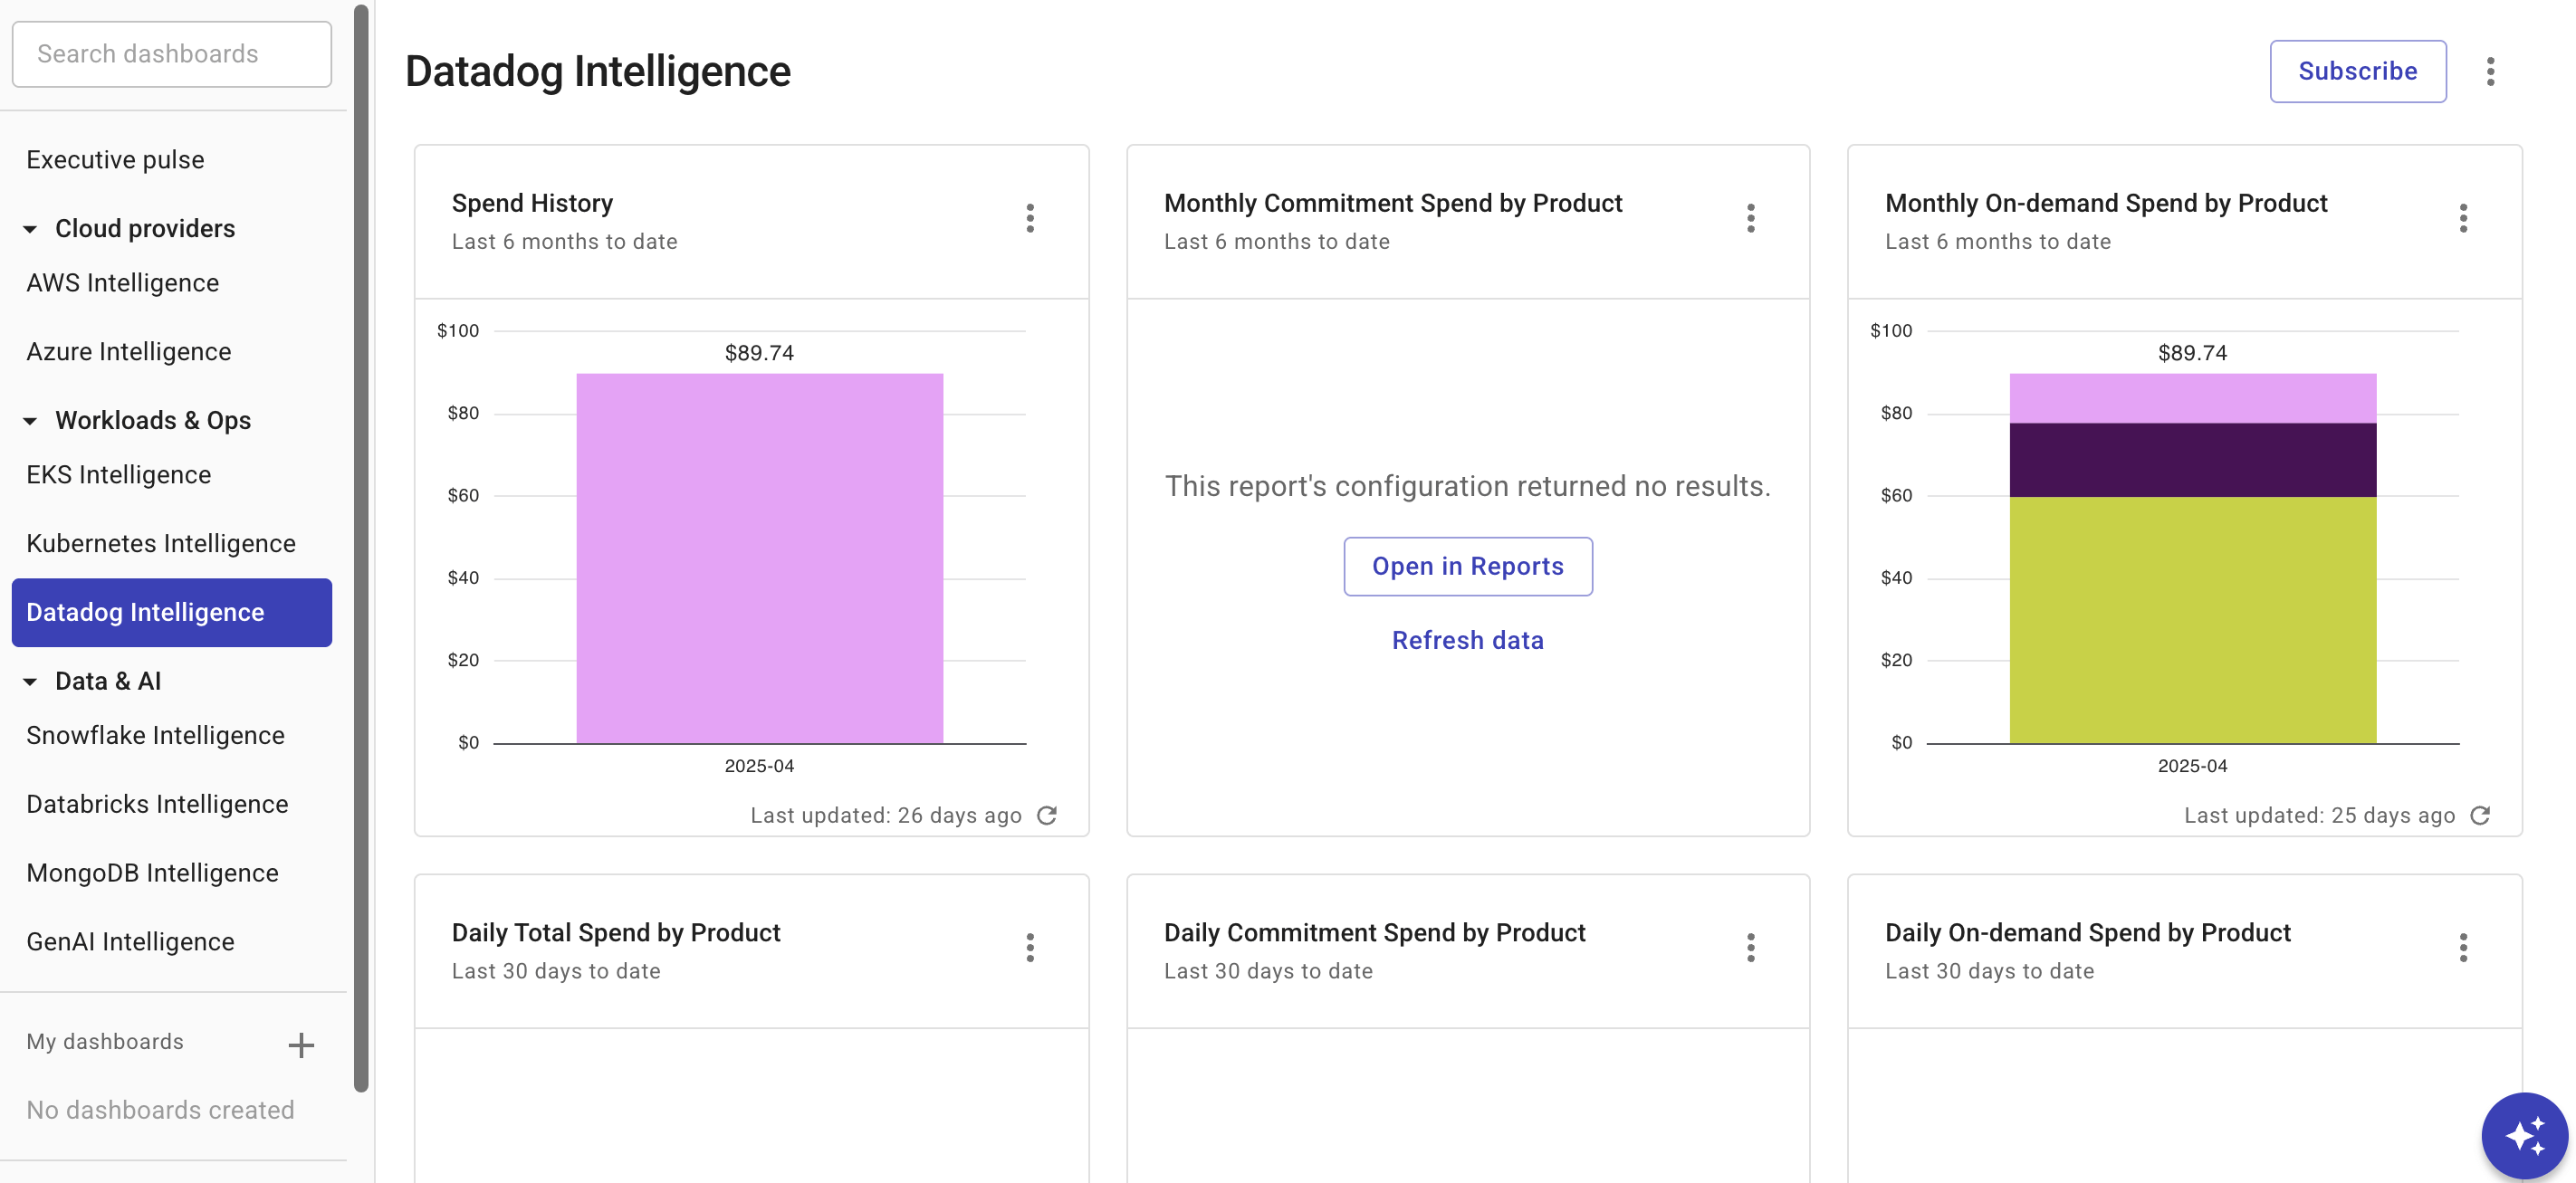Open Daily On-demand Spend by Product kebab menu
Viewport: 2576px width, 1183px height.
pos(2464,947)
